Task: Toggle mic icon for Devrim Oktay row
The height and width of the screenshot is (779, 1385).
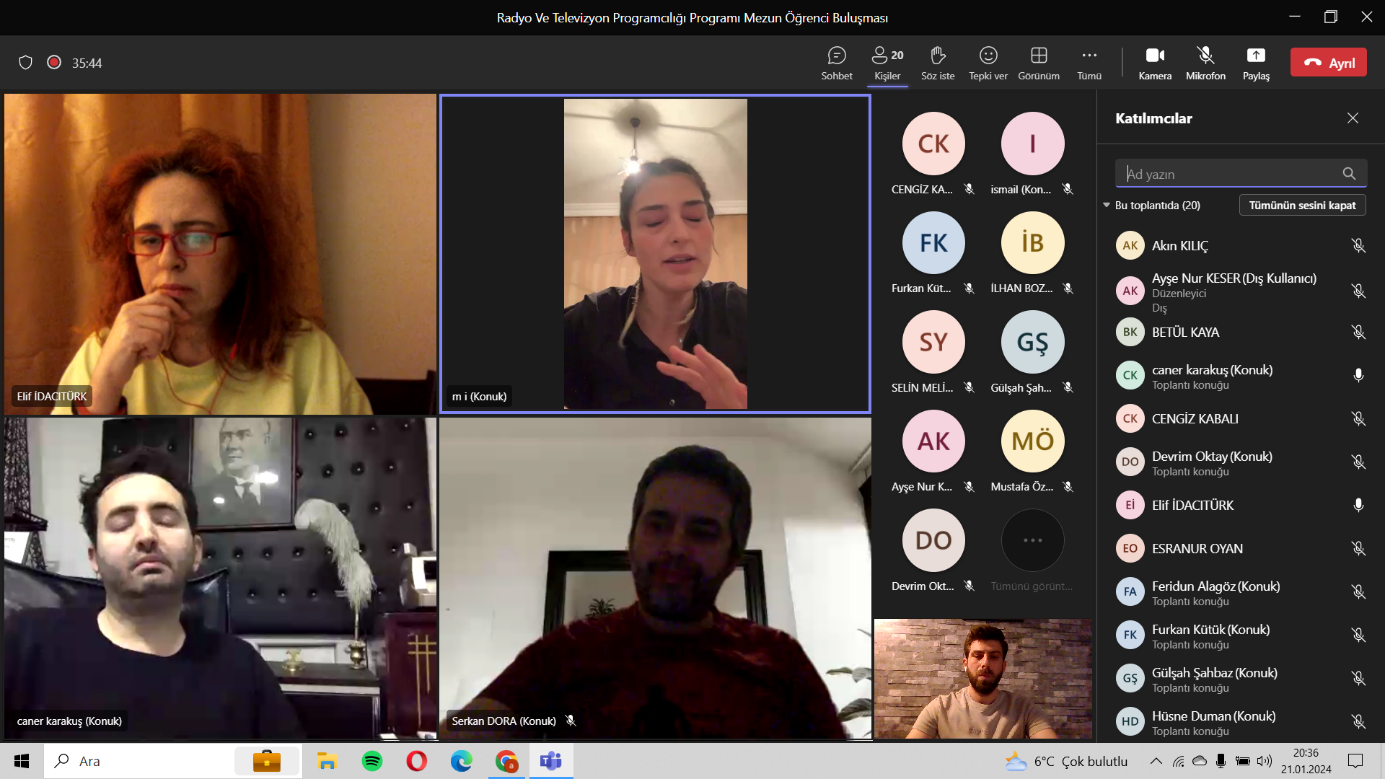Action: pyautogui.click(x=1358, y=462)
